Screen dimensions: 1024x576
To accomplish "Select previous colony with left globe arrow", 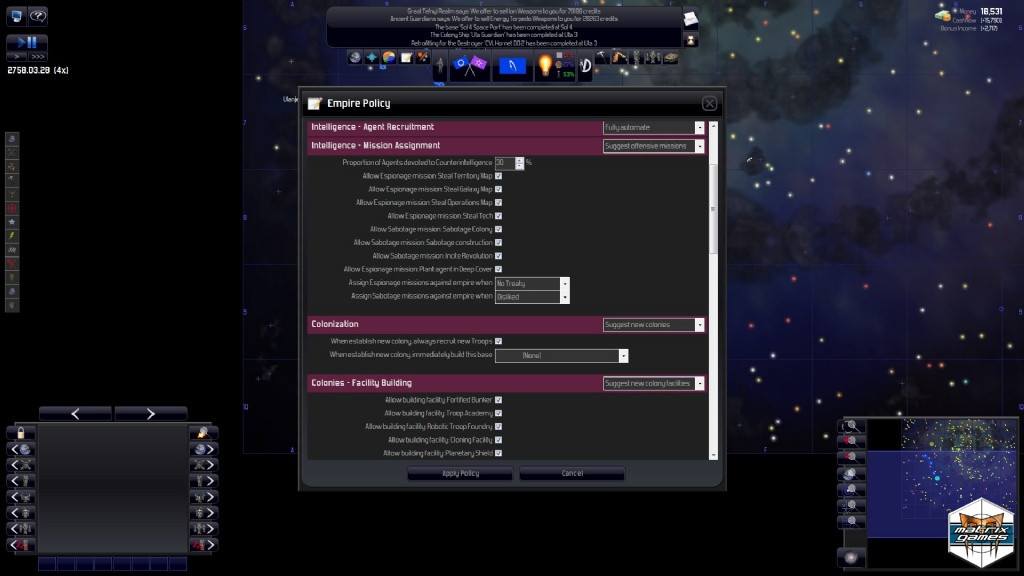I will pos(21,449).
